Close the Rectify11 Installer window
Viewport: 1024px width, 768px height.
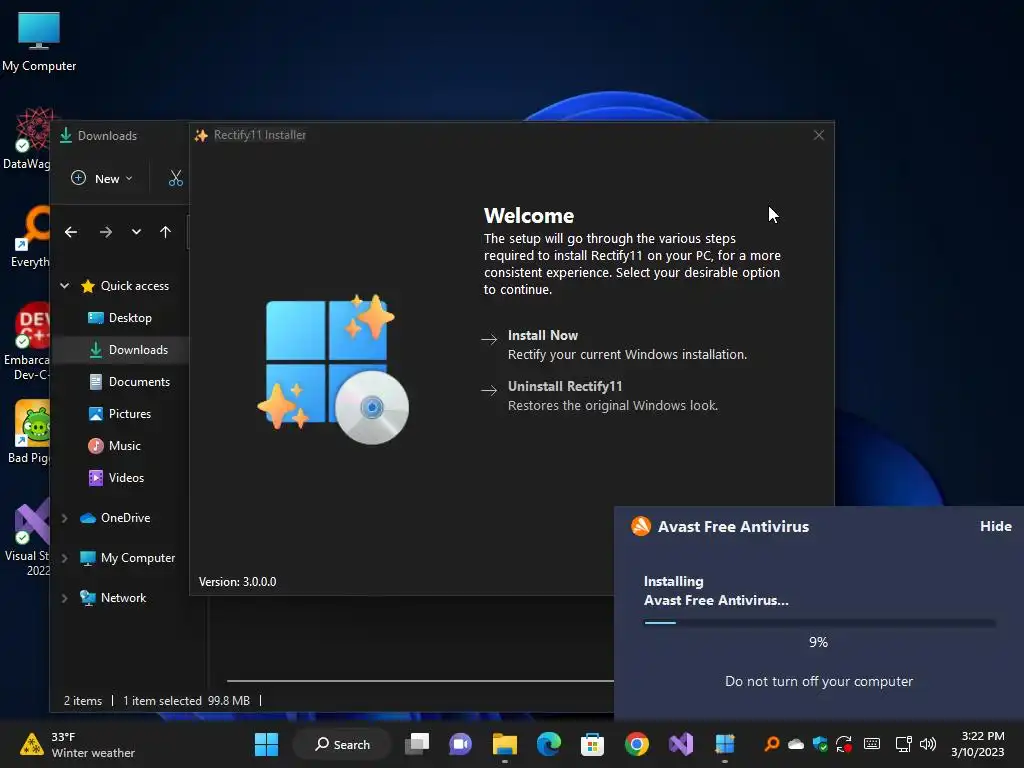click(x=818, y=135)
